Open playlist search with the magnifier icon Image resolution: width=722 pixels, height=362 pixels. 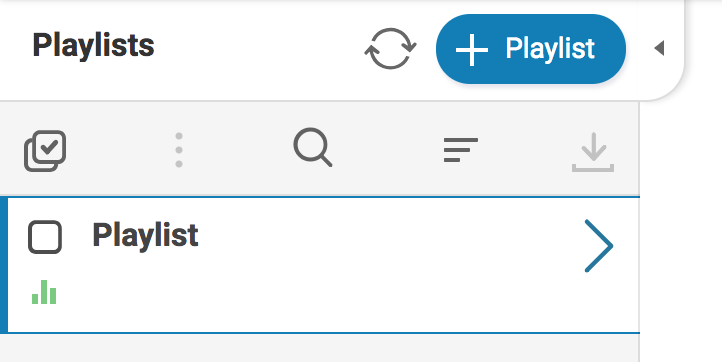(313, 147)
